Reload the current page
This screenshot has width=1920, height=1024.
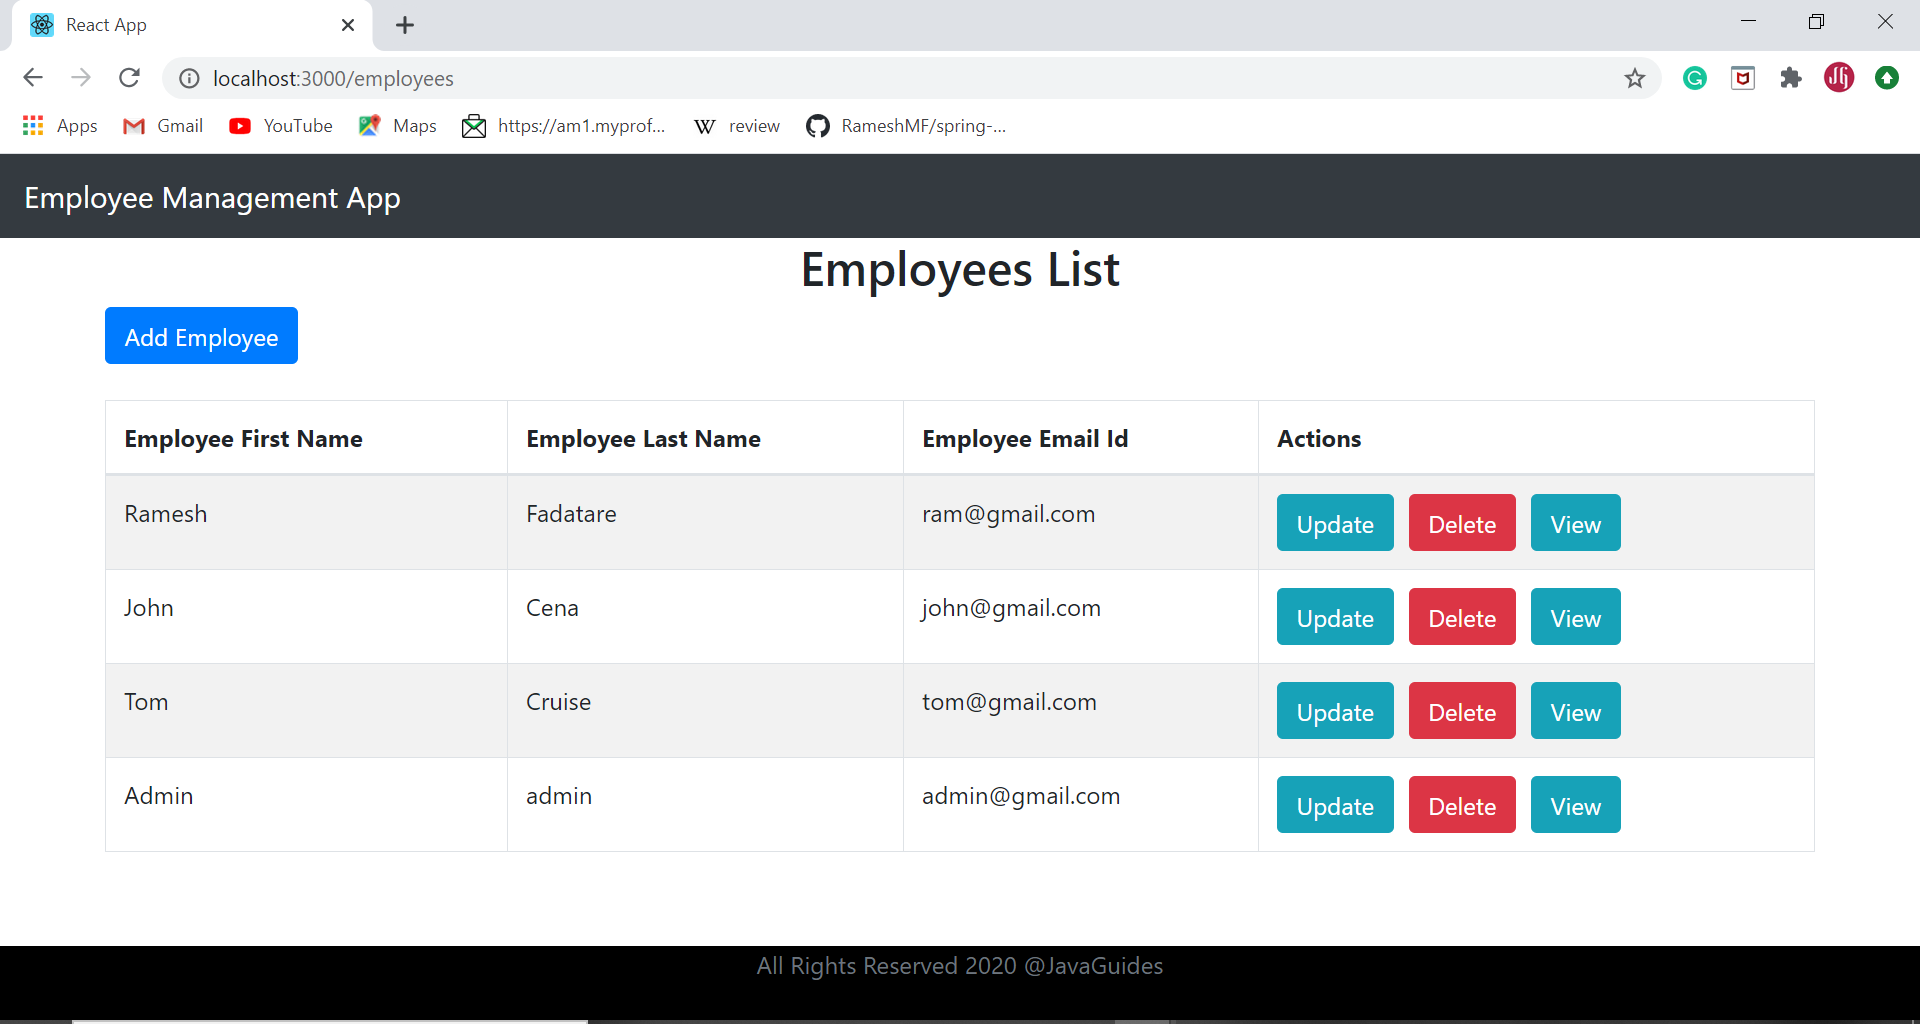(x=129, y=78)
